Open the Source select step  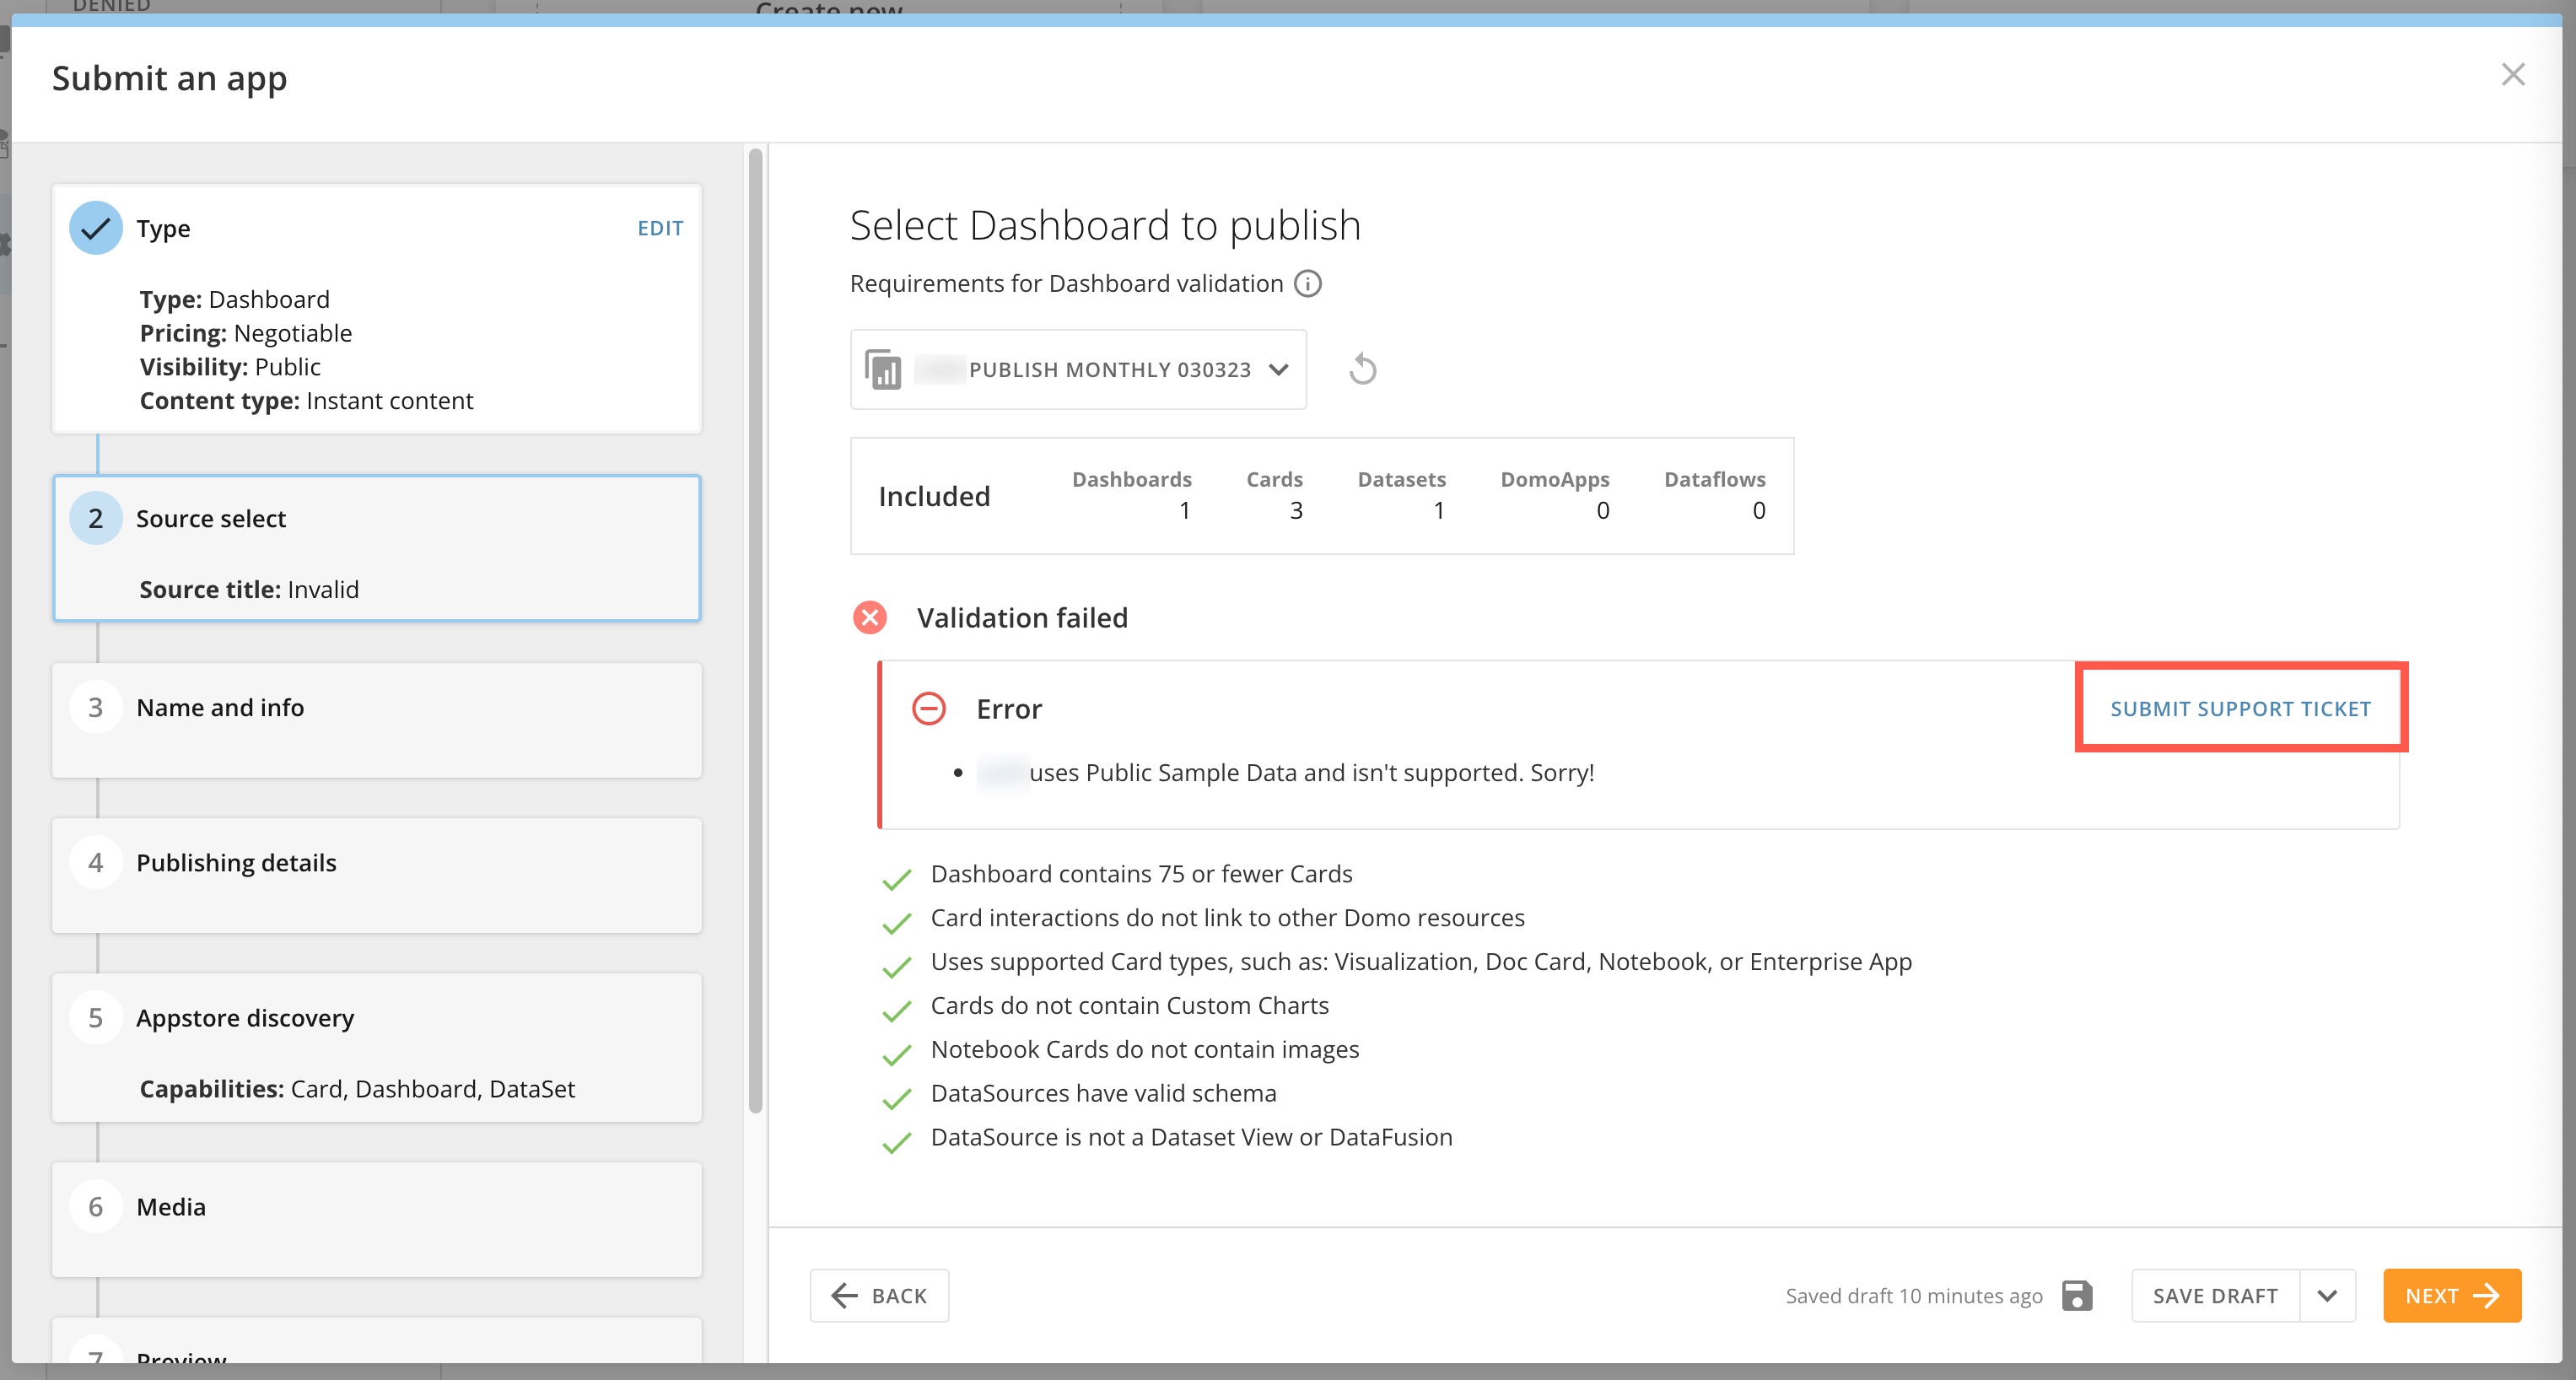coord(377,548)
